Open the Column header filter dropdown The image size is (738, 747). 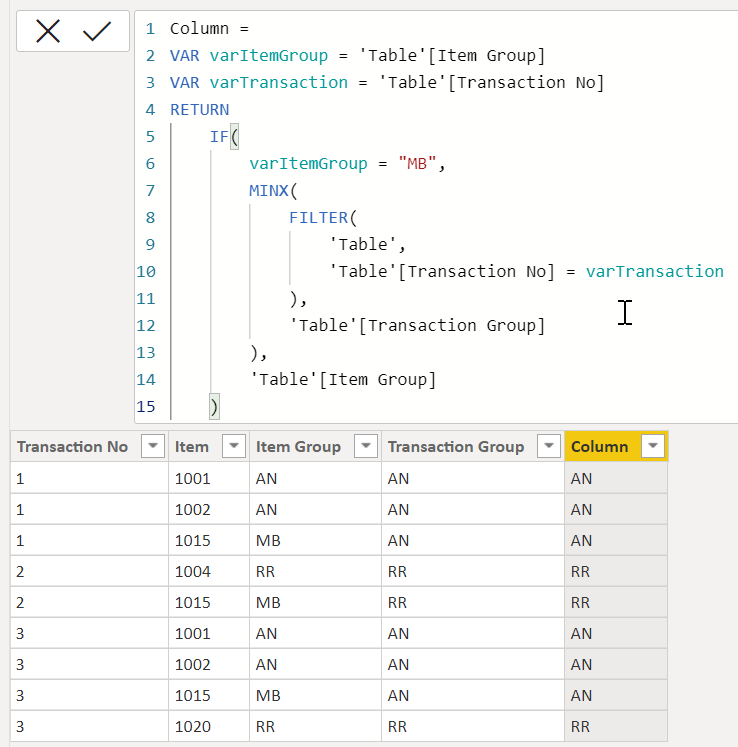pyautogui.click(x=653, y=446)
